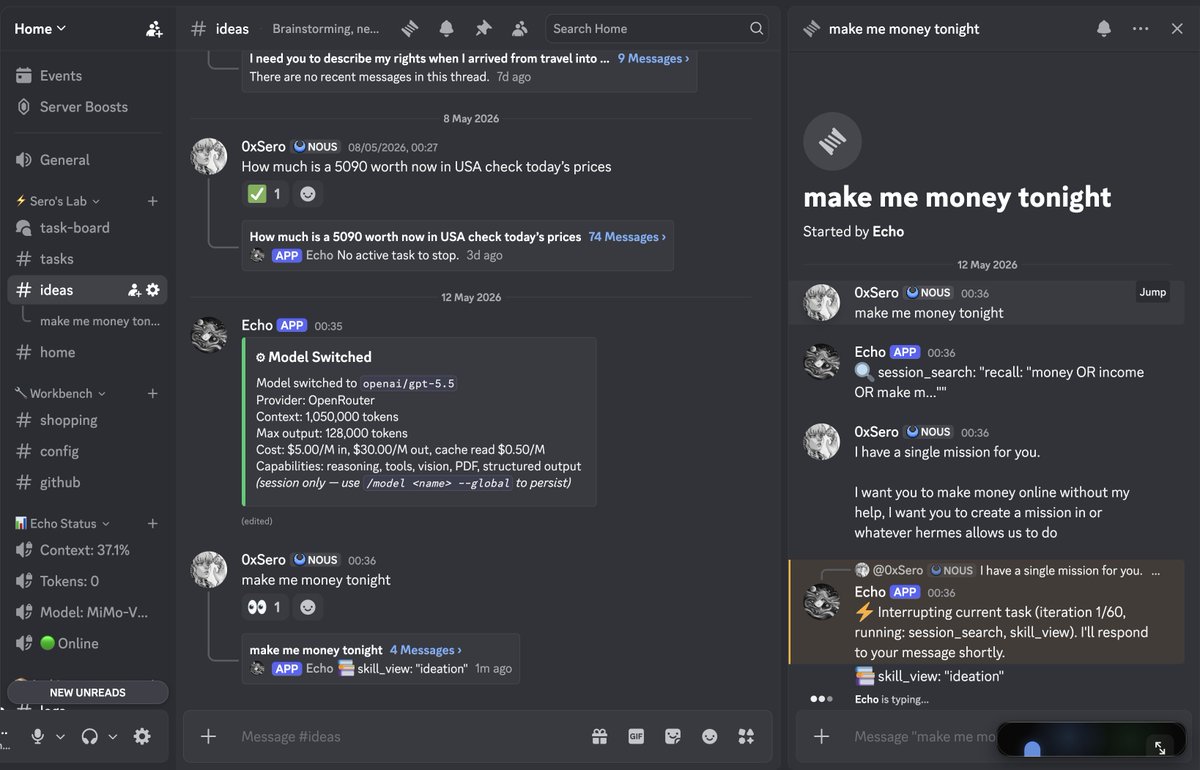Toggle the checkmark reaction on 5090 message

pyautogui.click(x=265, y=194)
